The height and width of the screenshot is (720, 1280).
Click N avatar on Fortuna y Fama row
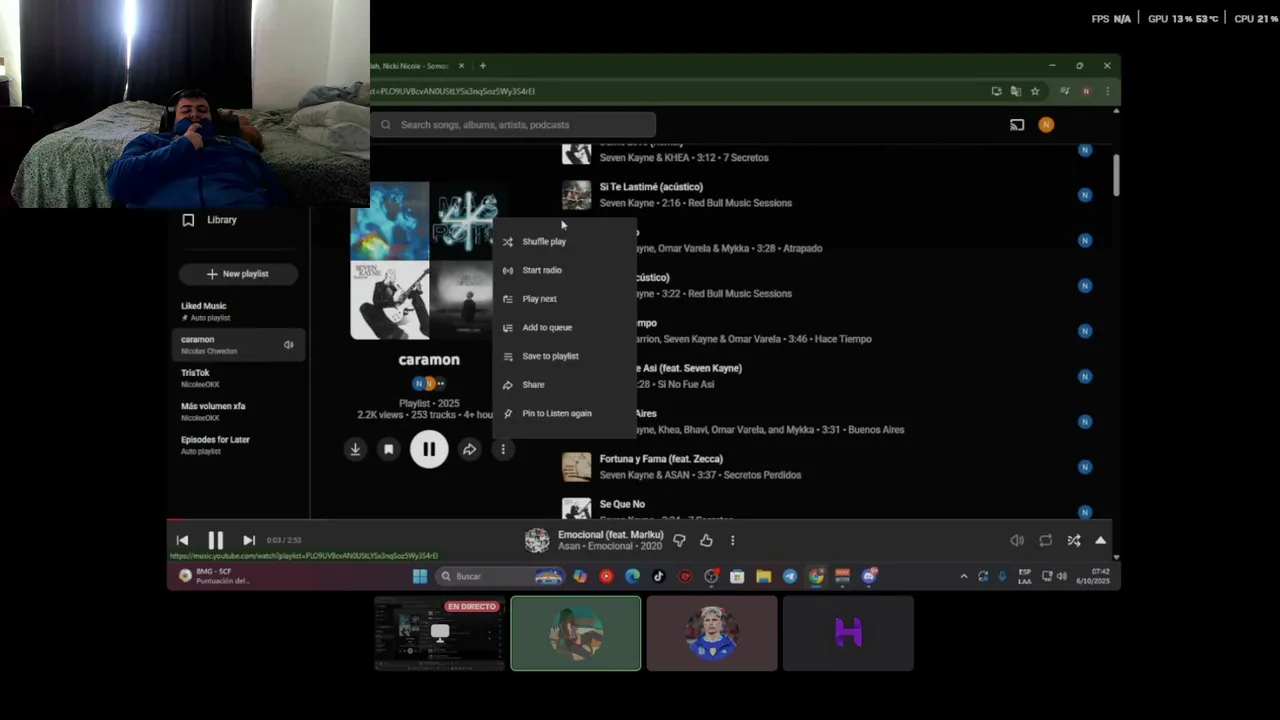pyautogui.click(x=1084, y=467)
